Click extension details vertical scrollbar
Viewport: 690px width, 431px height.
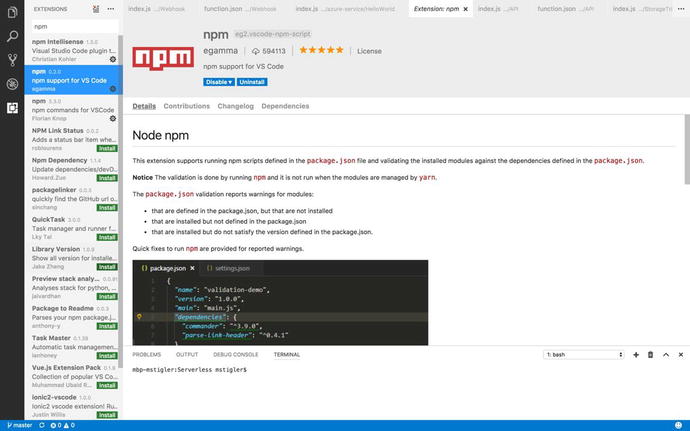(x=687, y=149)
